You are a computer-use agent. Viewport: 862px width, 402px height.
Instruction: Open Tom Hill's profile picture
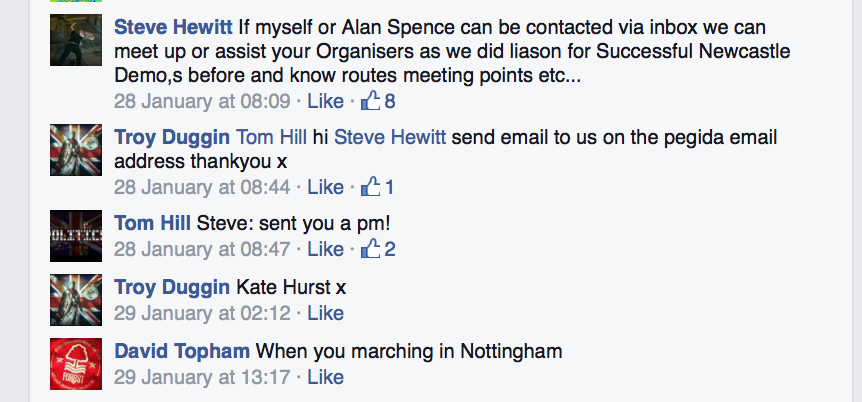click(x=76, y=237)
